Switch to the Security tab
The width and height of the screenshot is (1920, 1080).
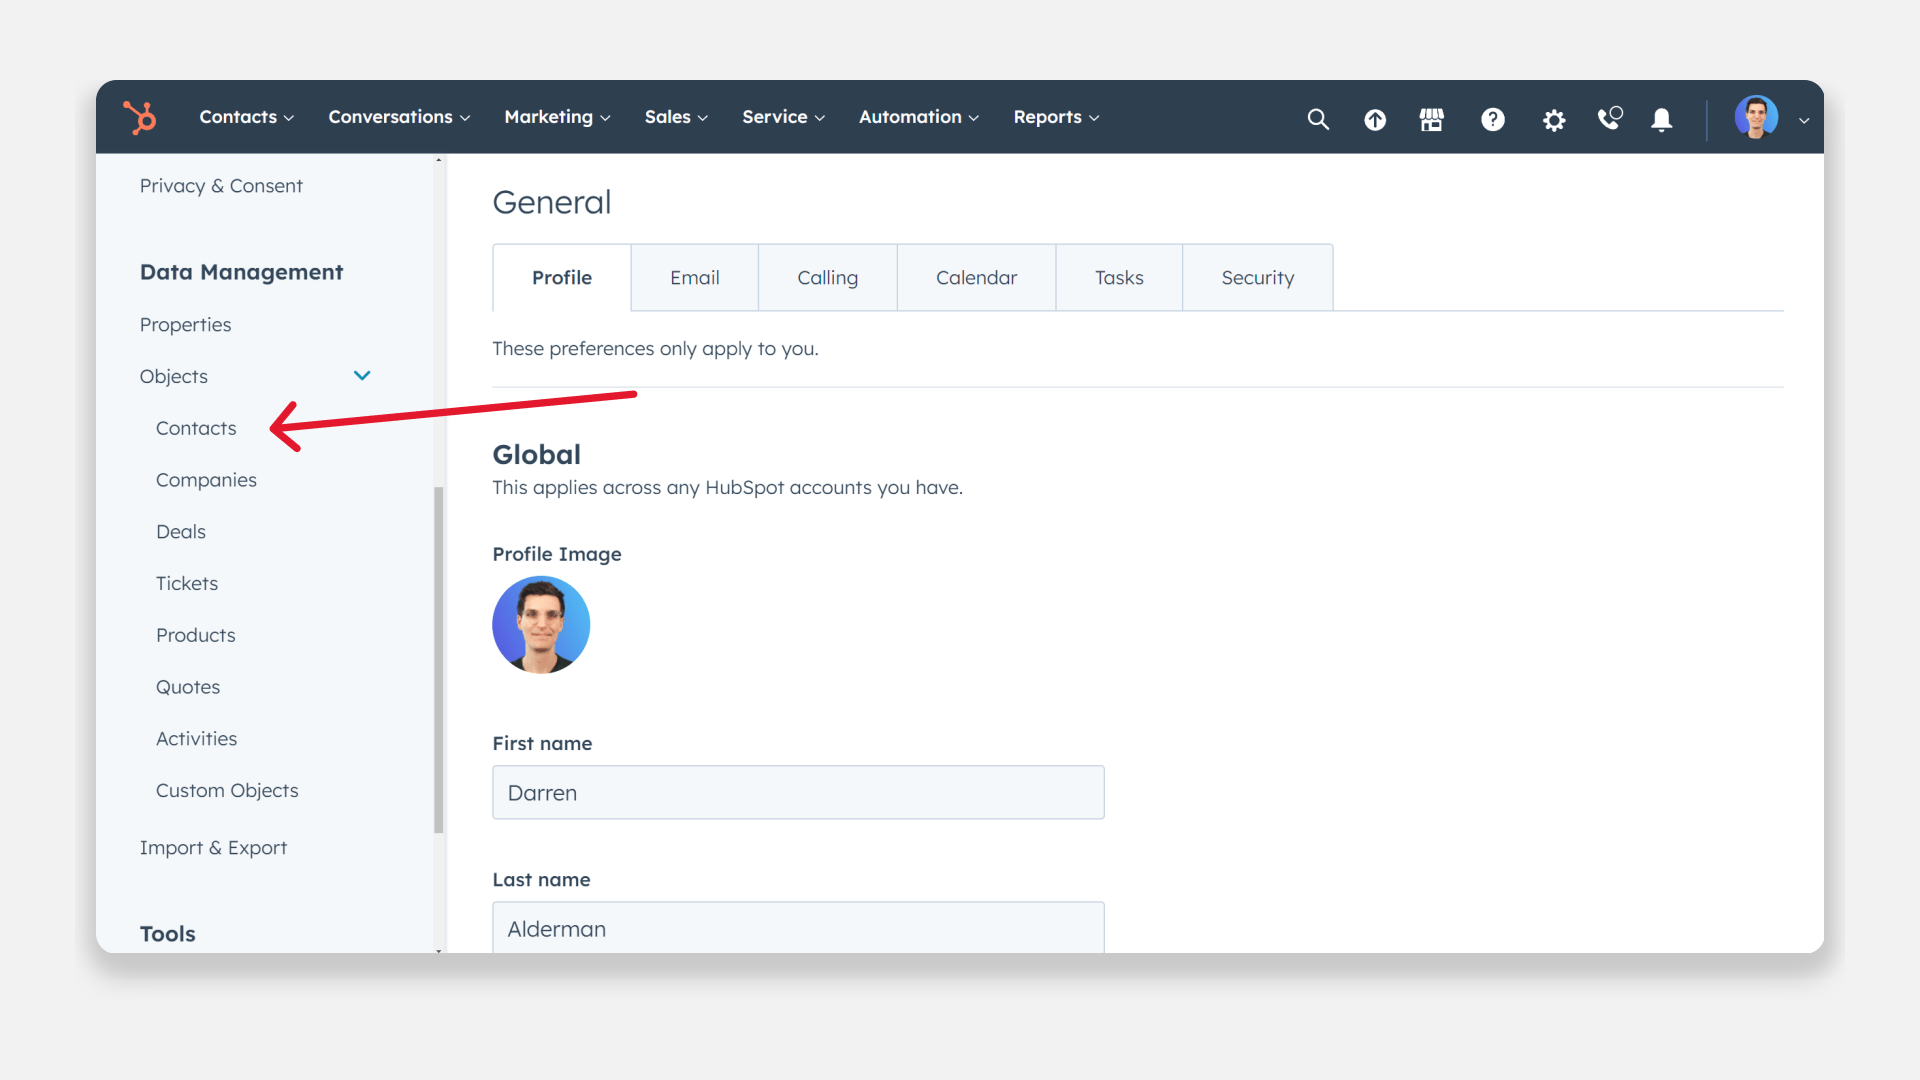tap(1257, 278)
